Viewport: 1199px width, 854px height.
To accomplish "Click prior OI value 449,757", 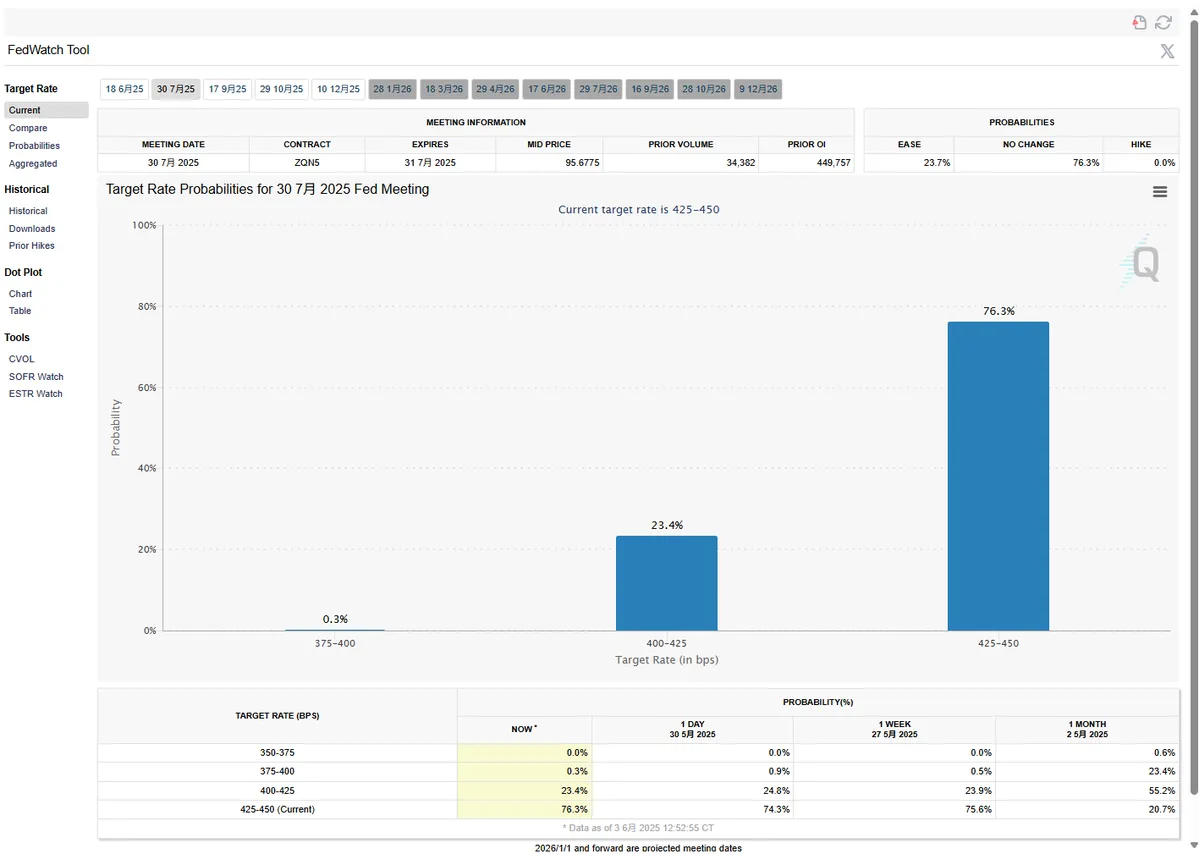I will click(833, 163).
